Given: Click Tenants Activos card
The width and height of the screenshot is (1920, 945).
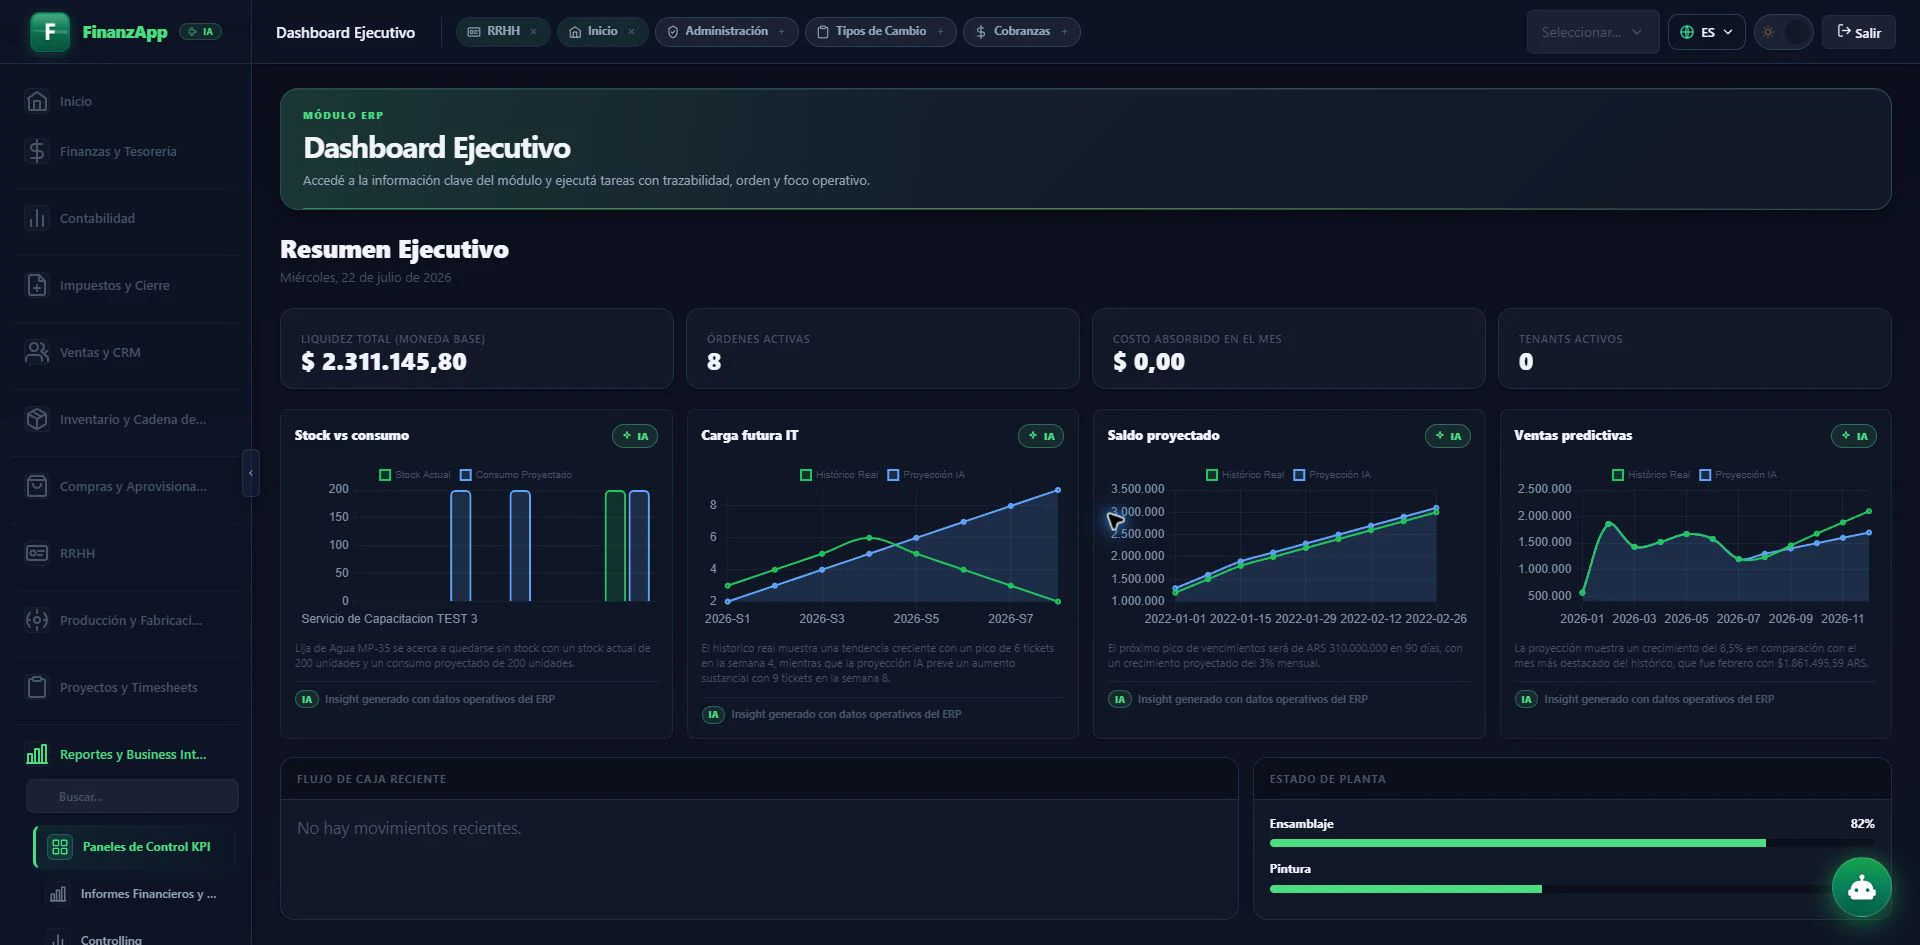Looking at the screenshot, I should point(1695,348).
